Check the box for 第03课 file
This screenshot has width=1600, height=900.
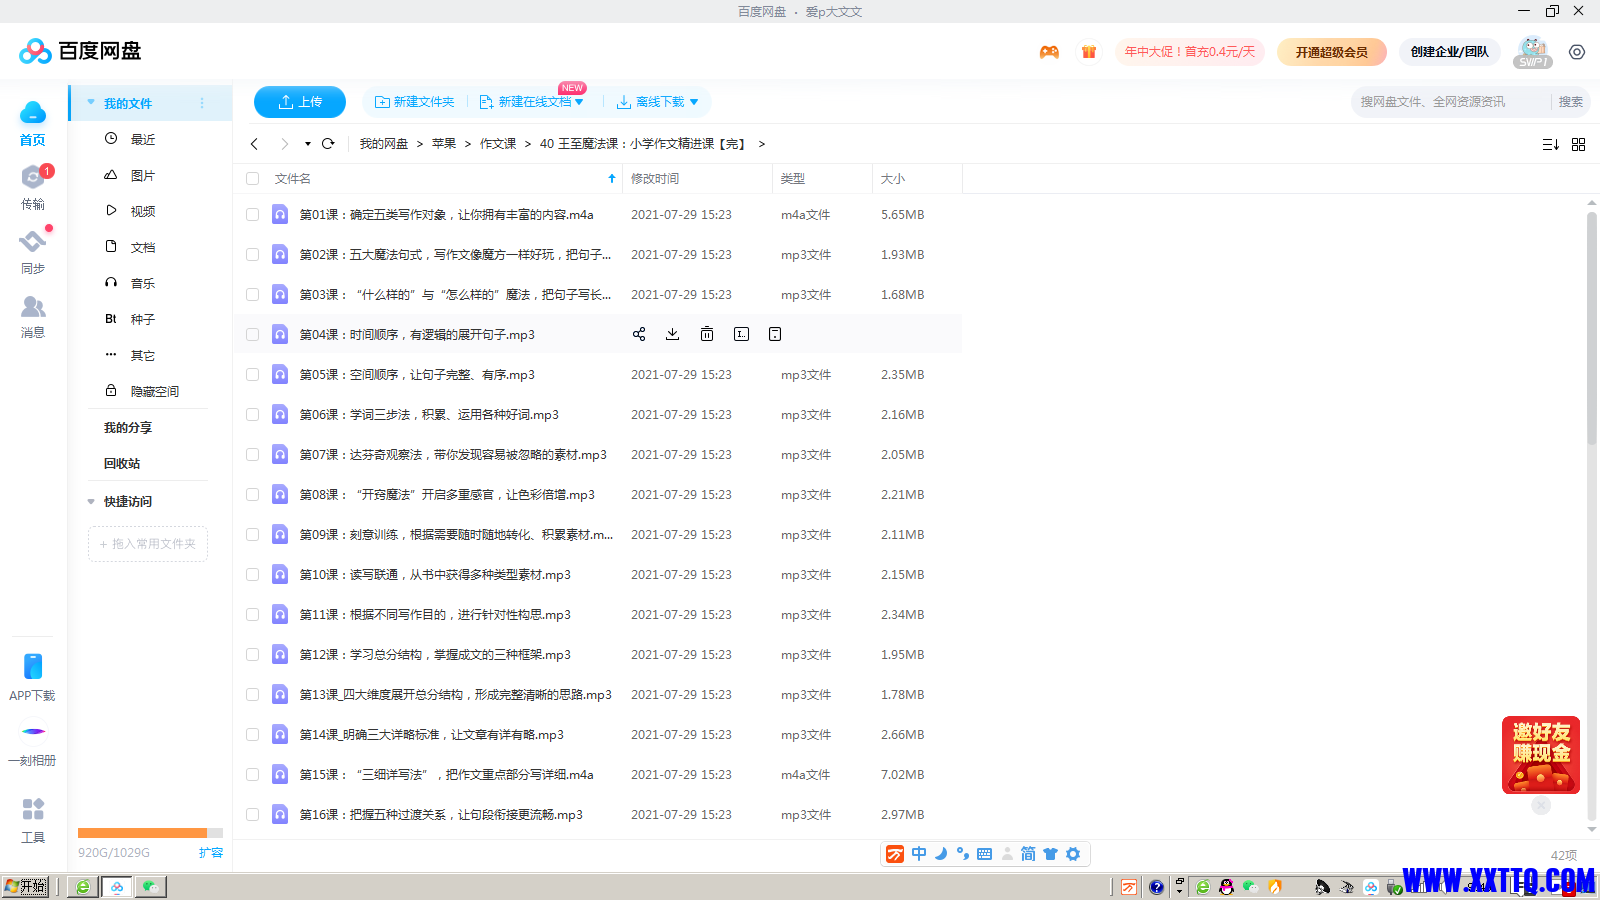tap(253, 295)
